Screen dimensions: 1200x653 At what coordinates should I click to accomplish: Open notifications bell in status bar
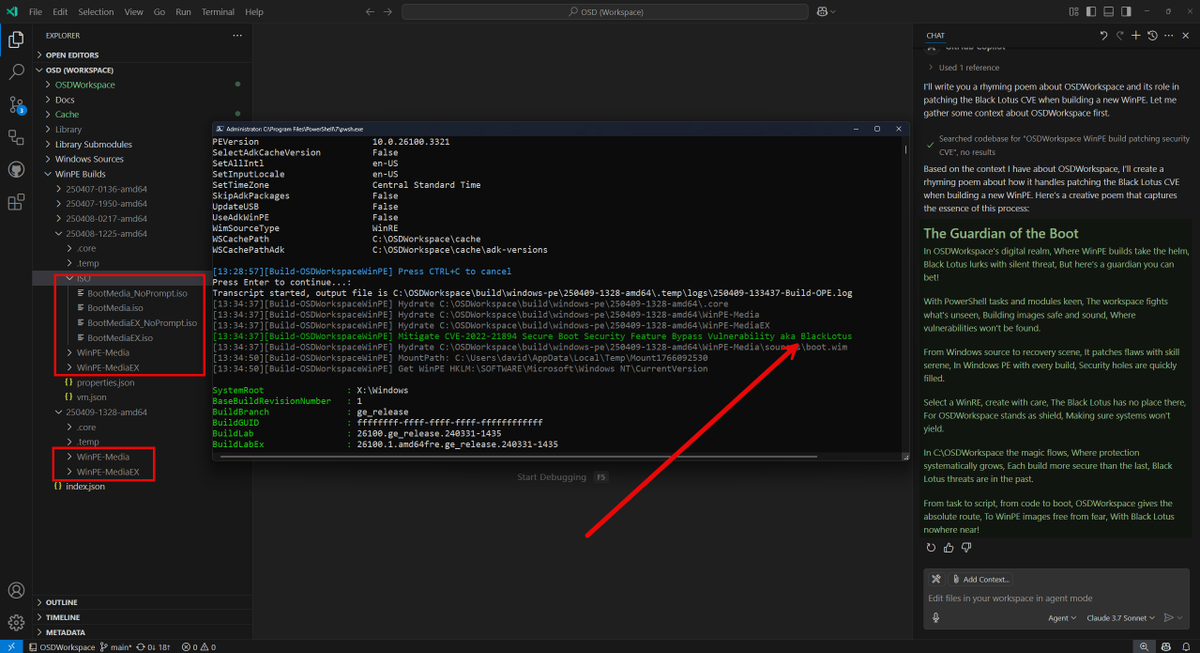tap(1186, 647)
